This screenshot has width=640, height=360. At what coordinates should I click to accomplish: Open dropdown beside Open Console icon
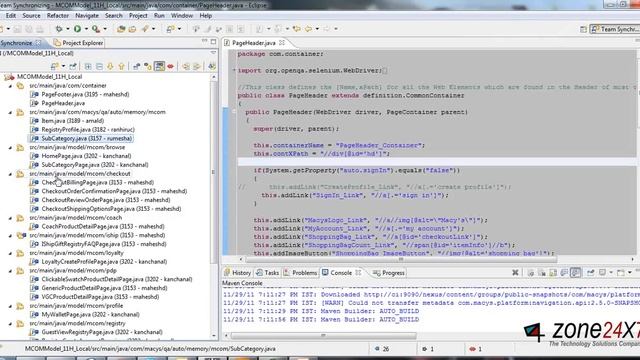pyautogui.click(x=629, y=273)
